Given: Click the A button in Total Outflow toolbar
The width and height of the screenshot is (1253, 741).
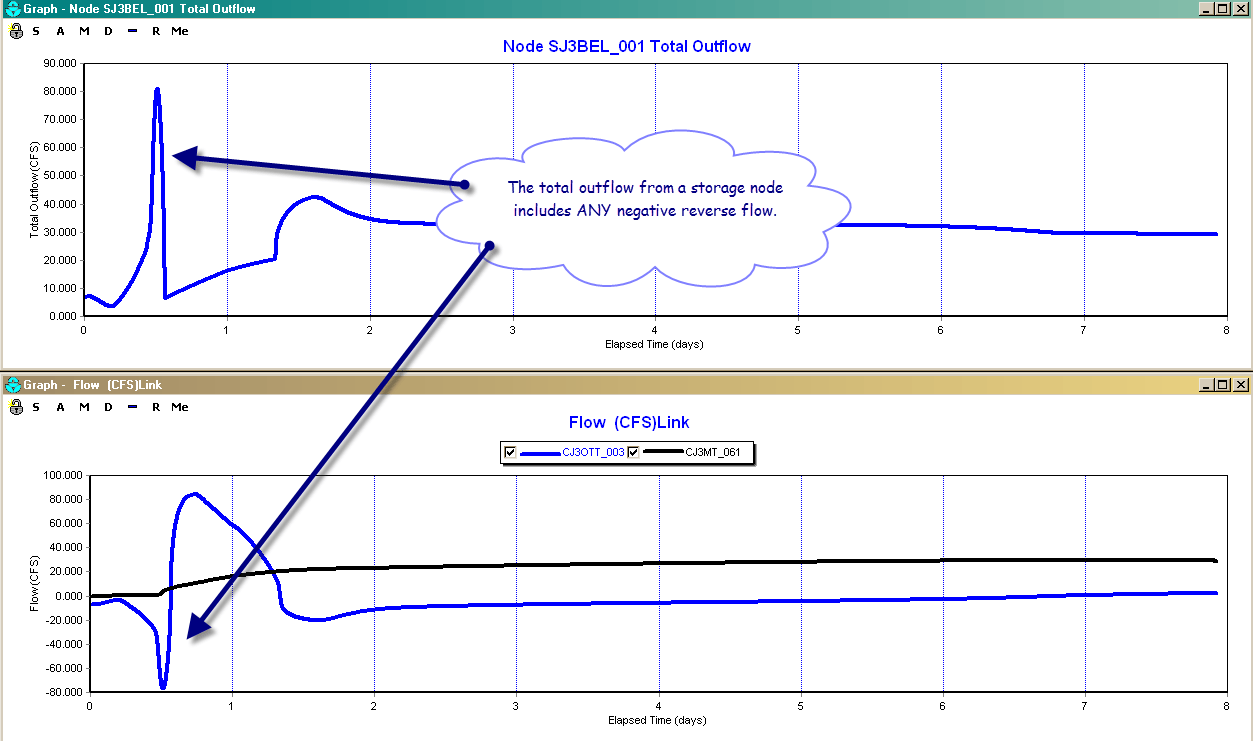Looking at the screenshot, I should (x=61, y=31).
